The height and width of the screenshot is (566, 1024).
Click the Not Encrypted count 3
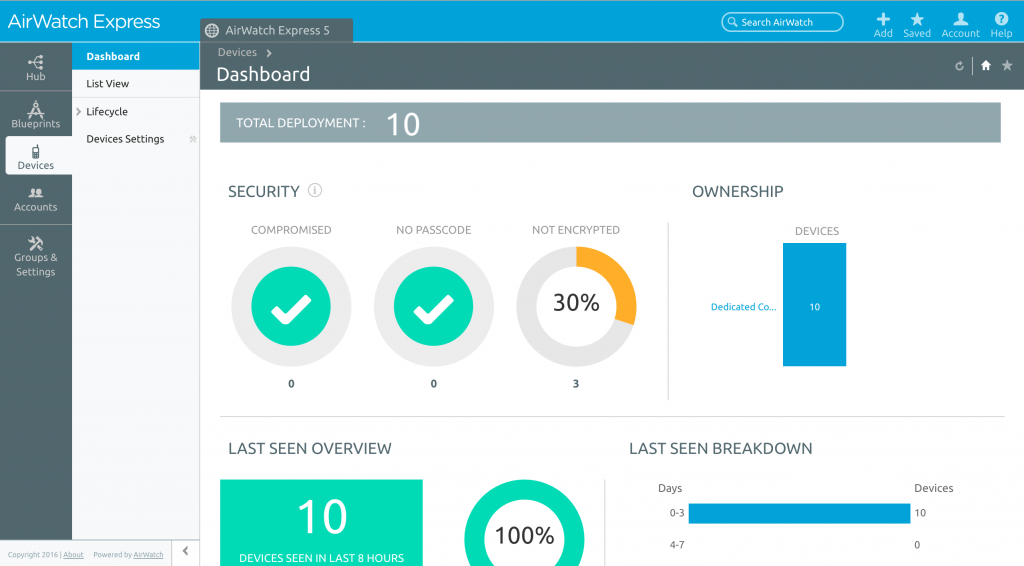click(x=575, y=384)
